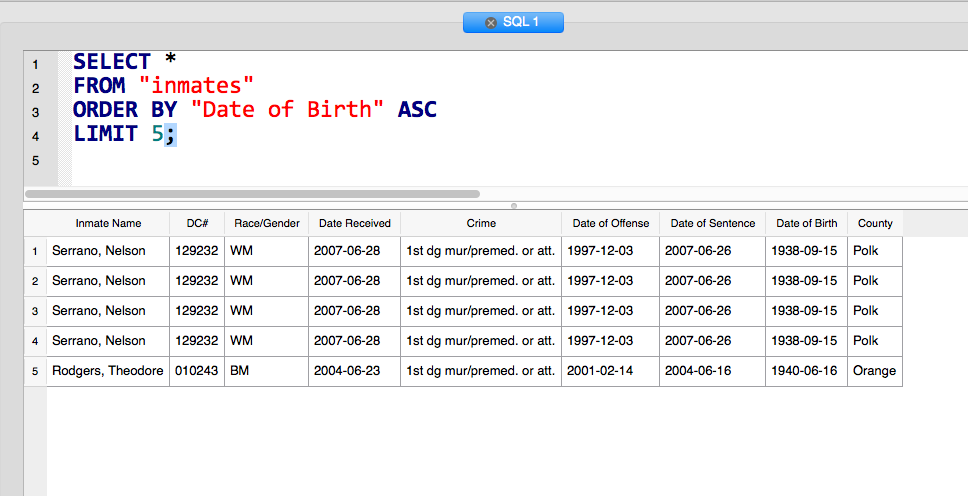
Task: Click 1938-09-15 in row 2
Action: coord(804,280)
